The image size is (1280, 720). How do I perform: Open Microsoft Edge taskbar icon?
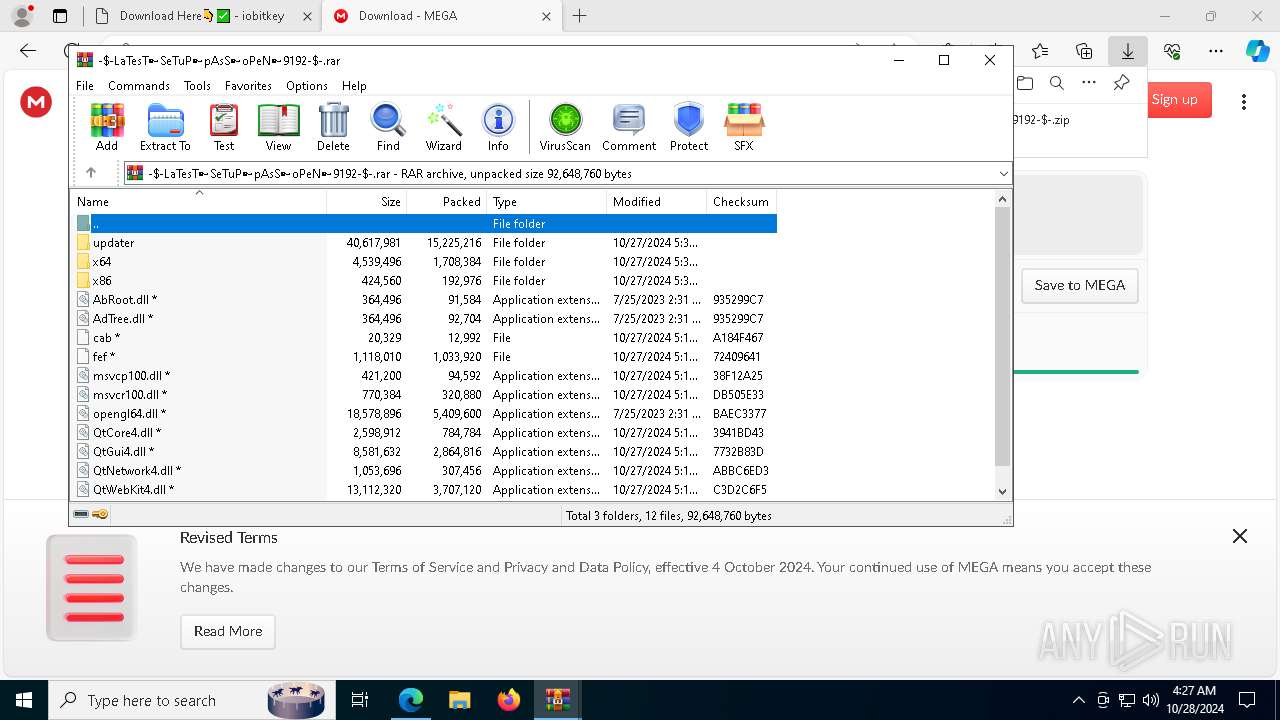tap(411, 700)
